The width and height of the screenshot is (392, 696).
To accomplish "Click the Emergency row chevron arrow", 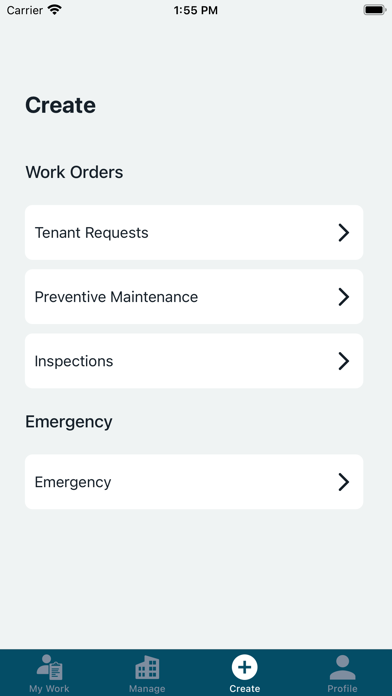I will pyautogui.click(x=344, y=482).
